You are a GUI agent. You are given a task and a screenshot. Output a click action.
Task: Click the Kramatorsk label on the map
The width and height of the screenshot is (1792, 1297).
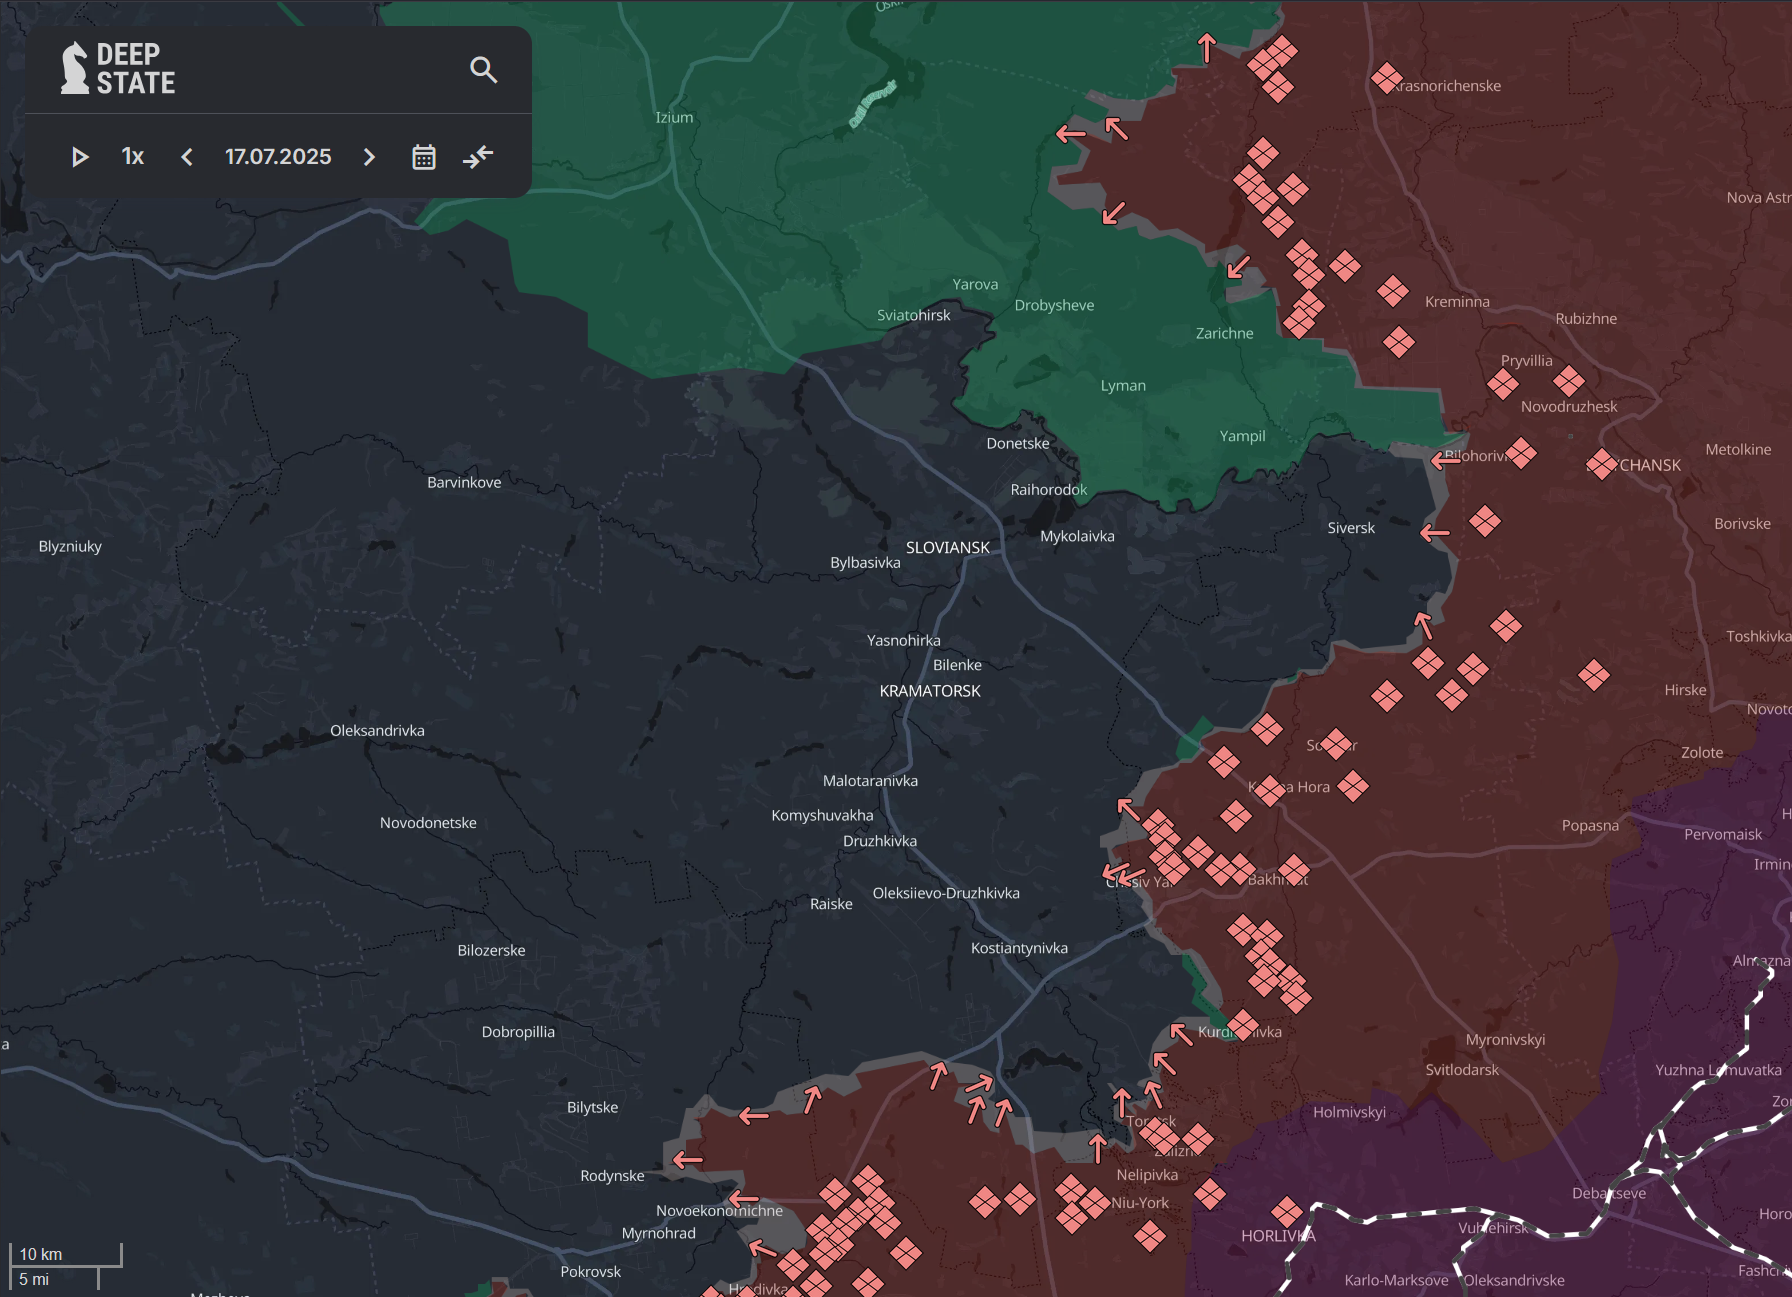point(929,691)
